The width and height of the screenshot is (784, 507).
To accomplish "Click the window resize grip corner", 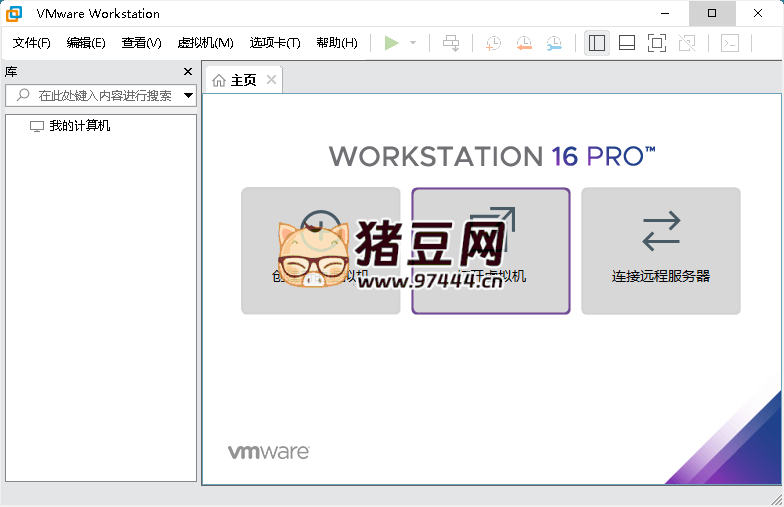I will (x=776, y=500).
